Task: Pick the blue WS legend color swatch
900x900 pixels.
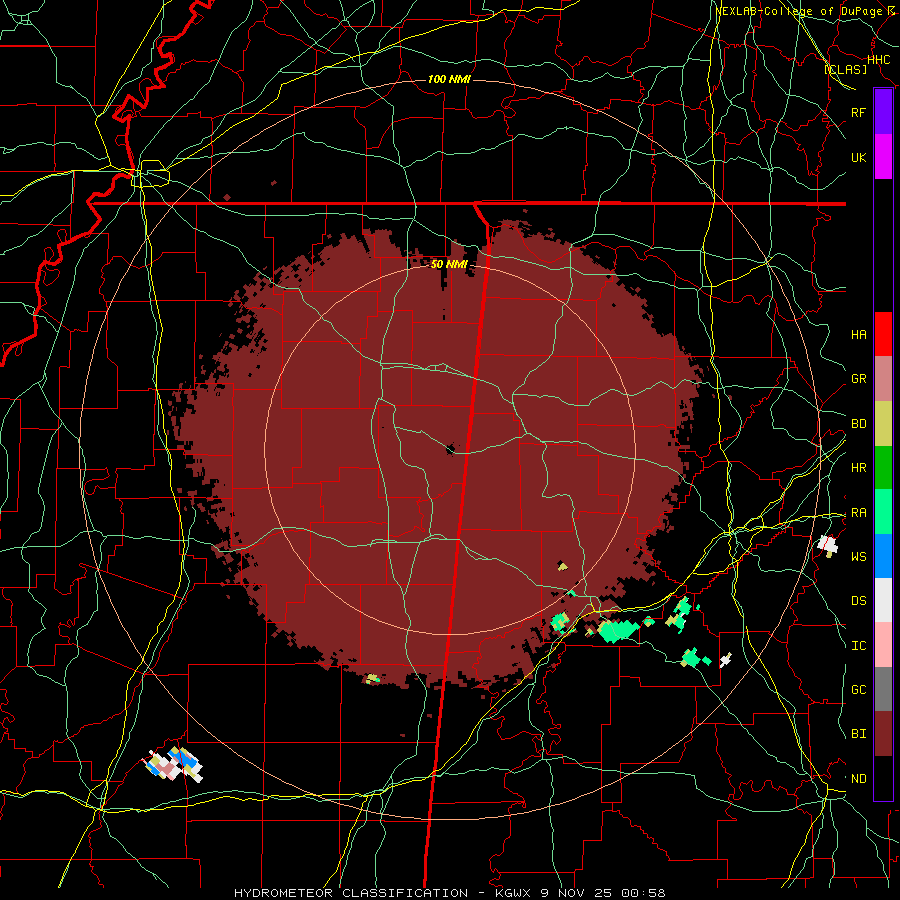Action: tap(883, 556)
